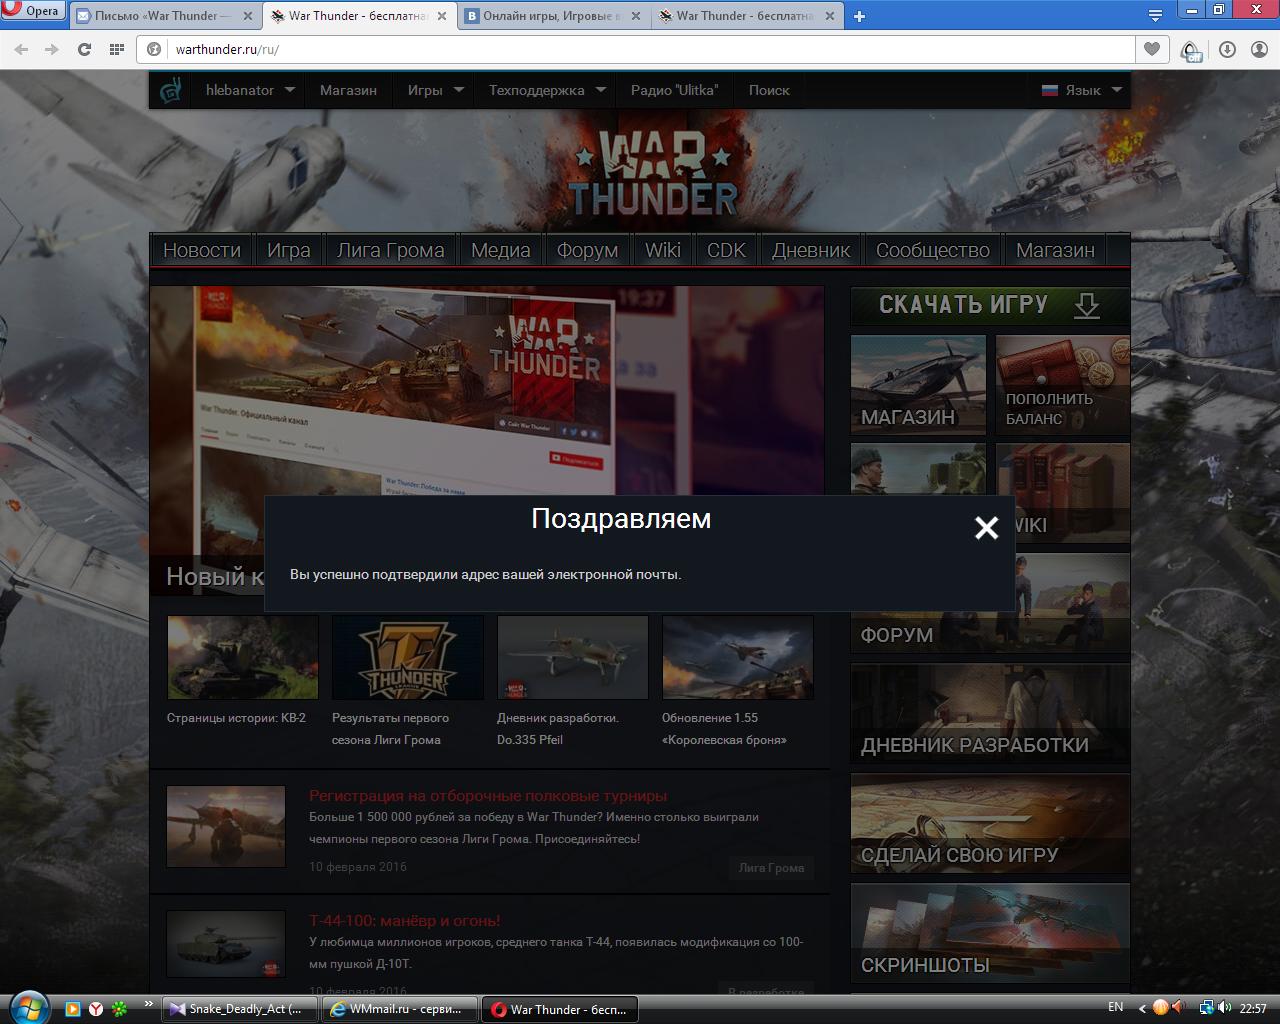Screen dimensions: 1280x1024
Task: Click the Лига Грома tag button
Action: 771,868
